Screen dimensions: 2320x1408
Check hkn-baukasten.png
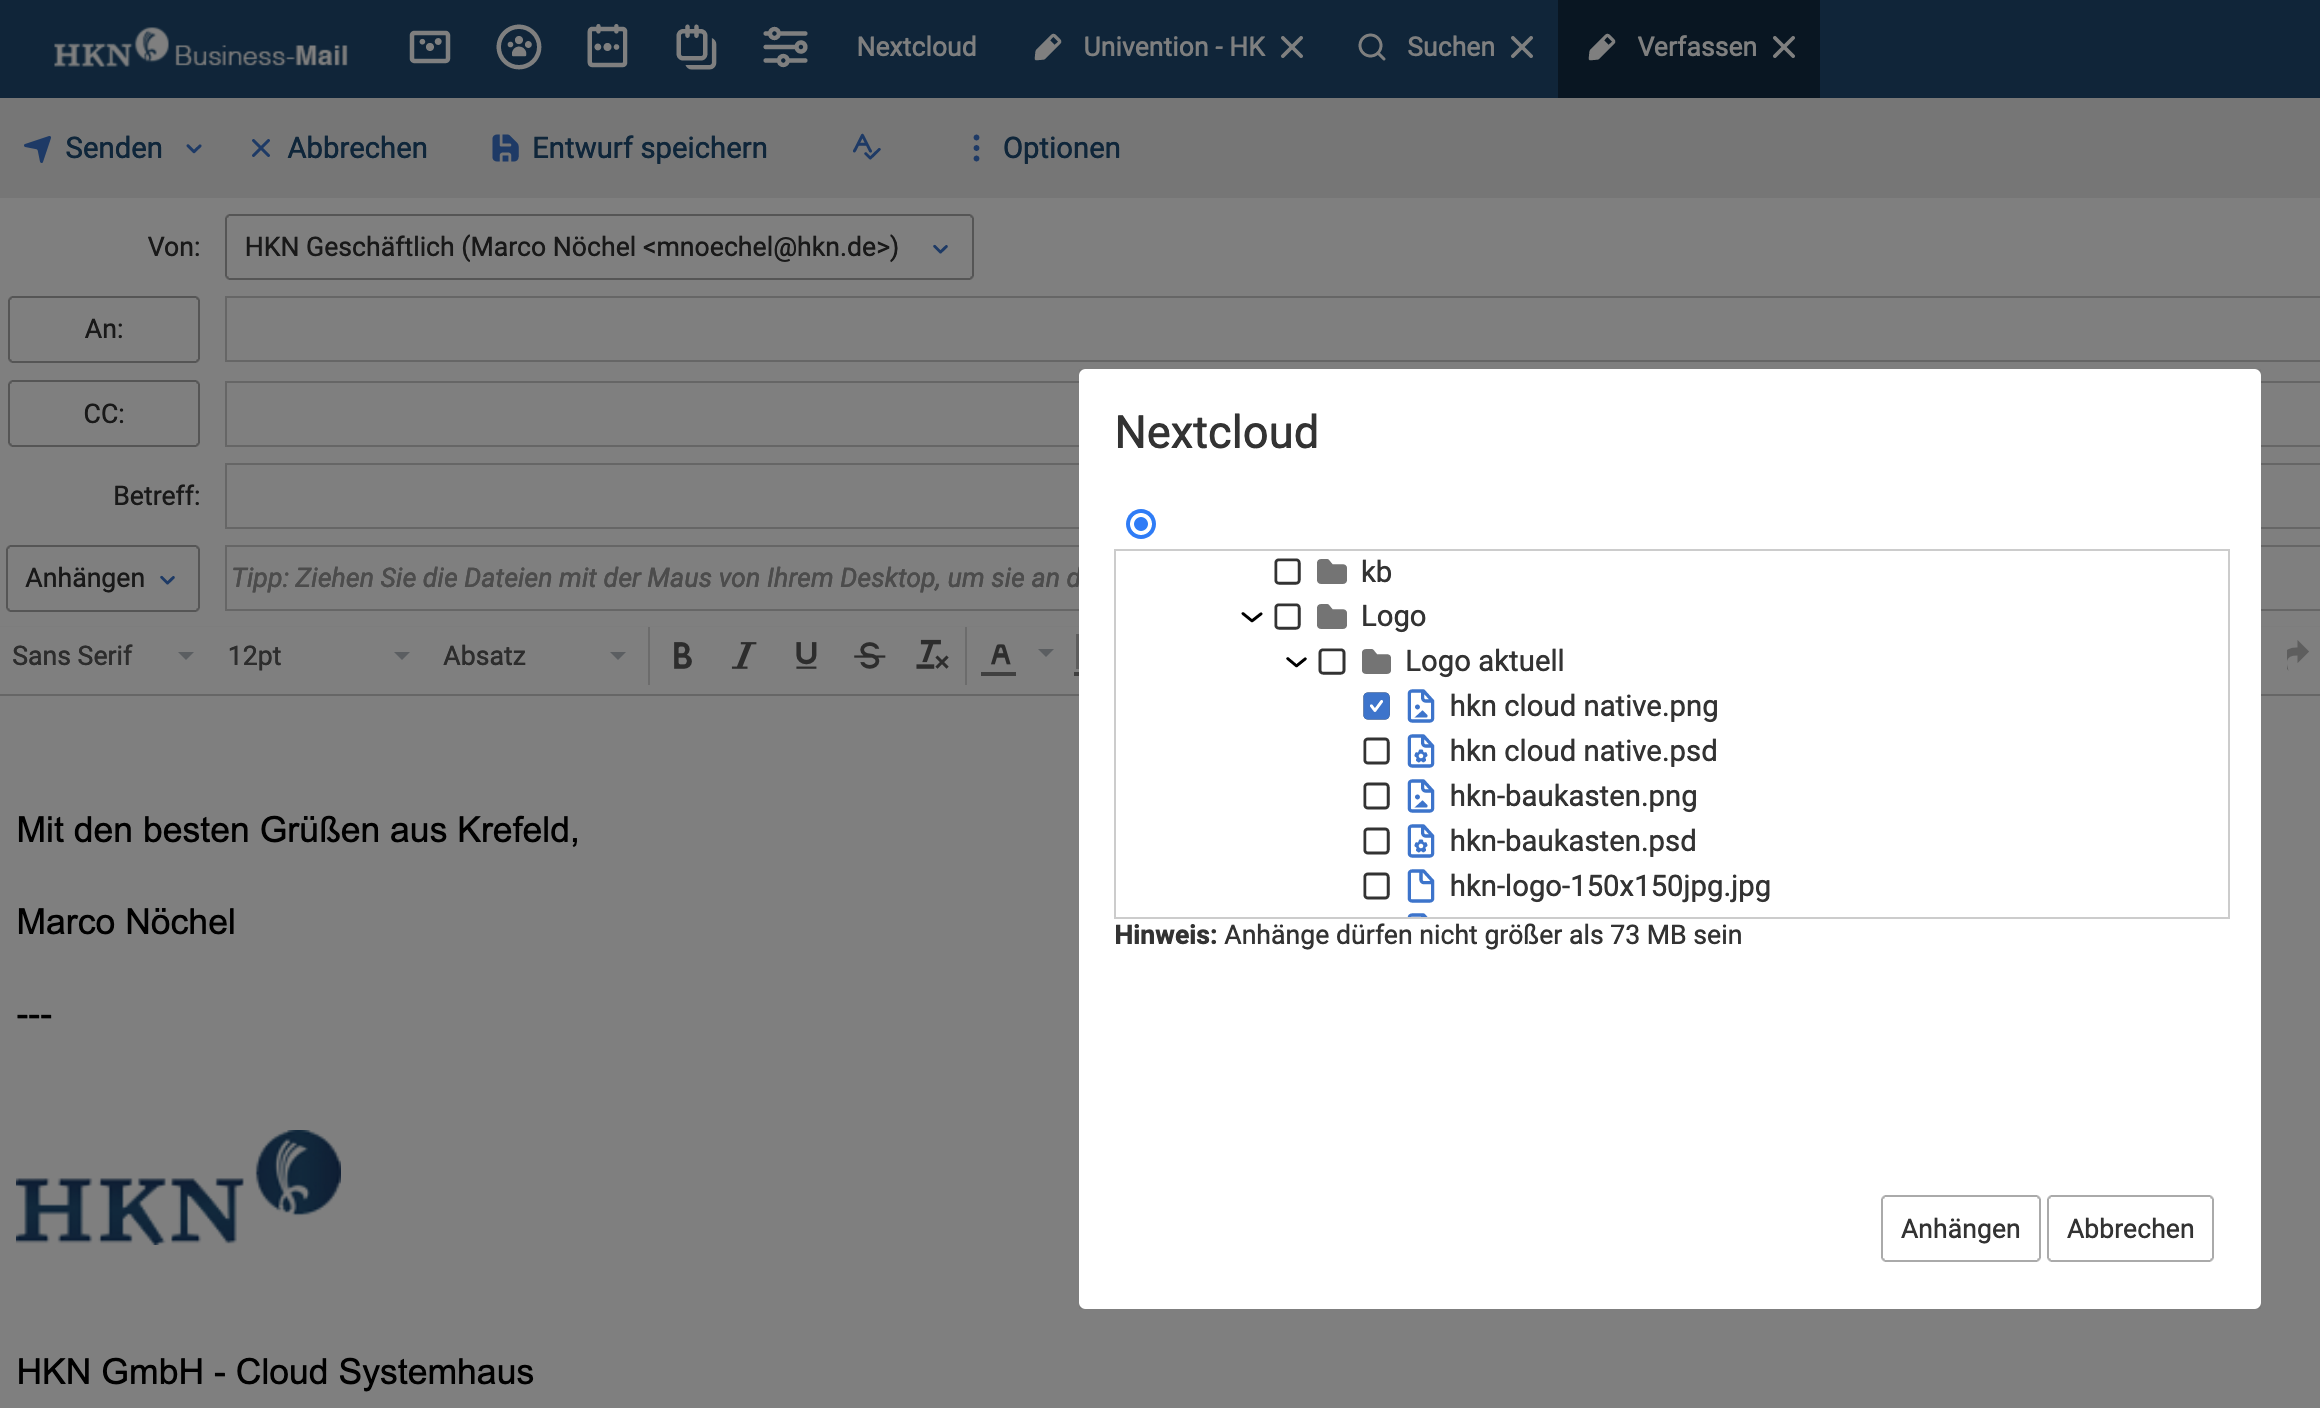1376,796
